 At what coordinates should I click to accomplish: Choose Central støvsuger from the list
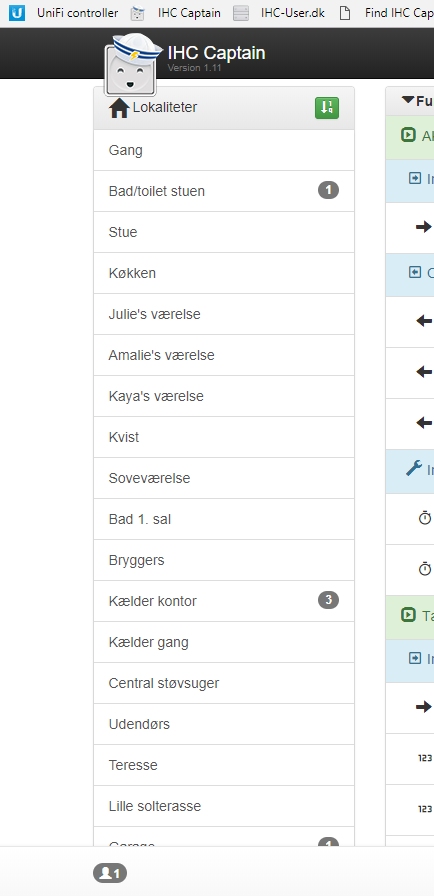[x=224, y=683]
